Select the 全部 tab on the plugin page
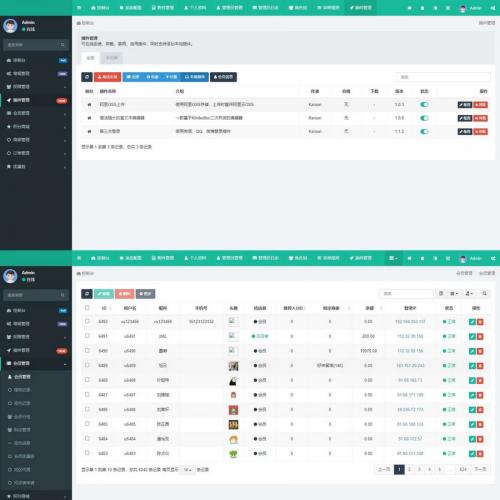 coord(91,58)
